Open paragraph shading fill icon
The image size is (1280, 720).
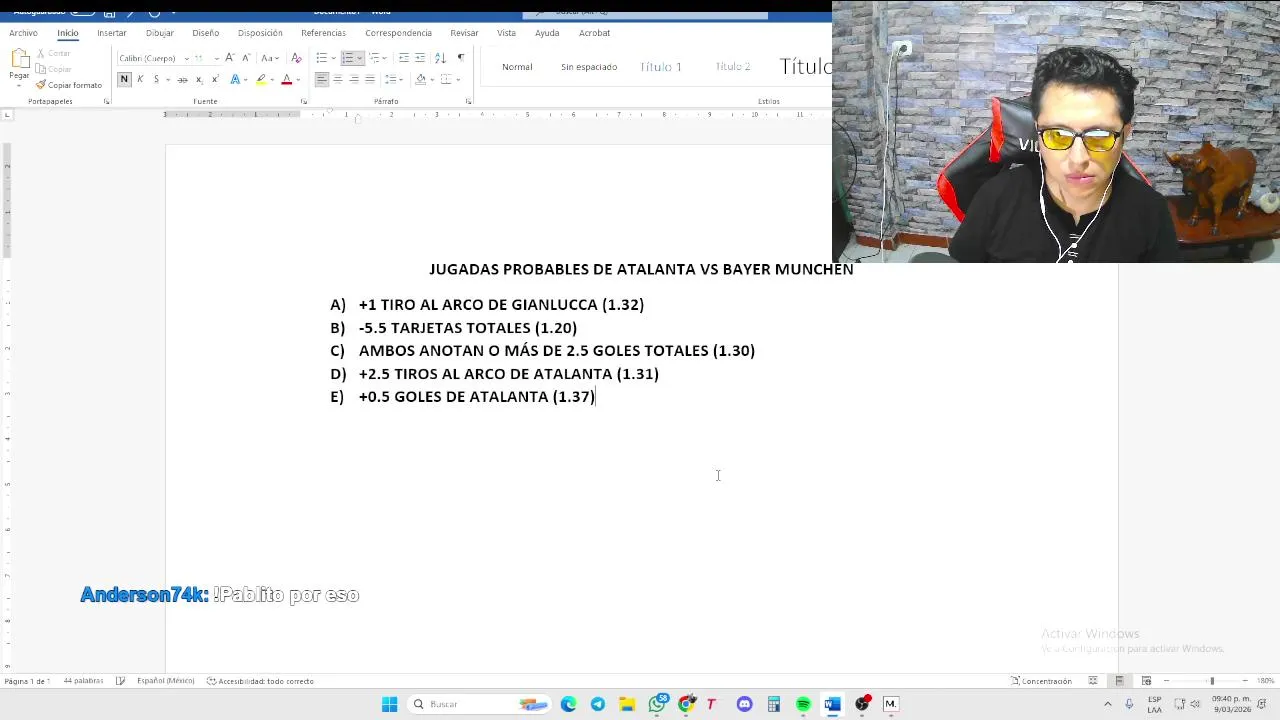[420, 79]
